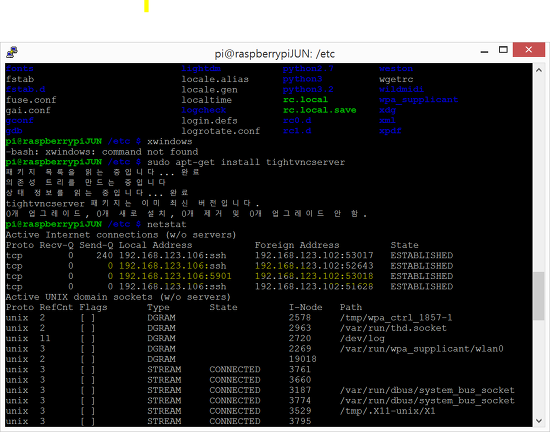
Task: Click 'Active Internet connections (w/o servers)' line
Action: [x=121, y=235]
